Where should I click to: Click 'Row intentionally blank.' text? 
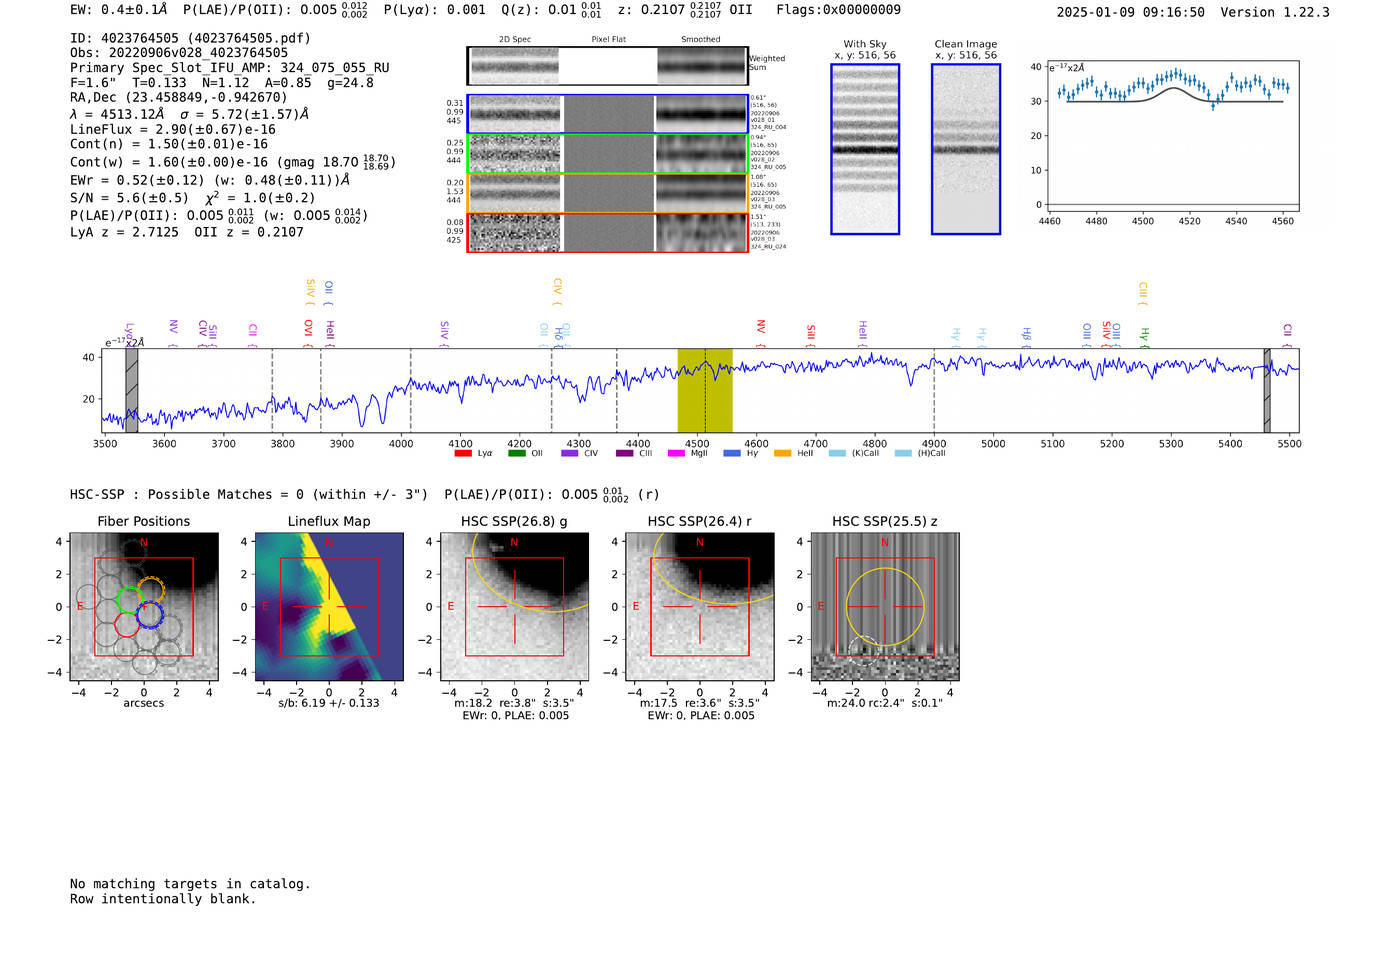pyautogui.click(x=163, y=899)
